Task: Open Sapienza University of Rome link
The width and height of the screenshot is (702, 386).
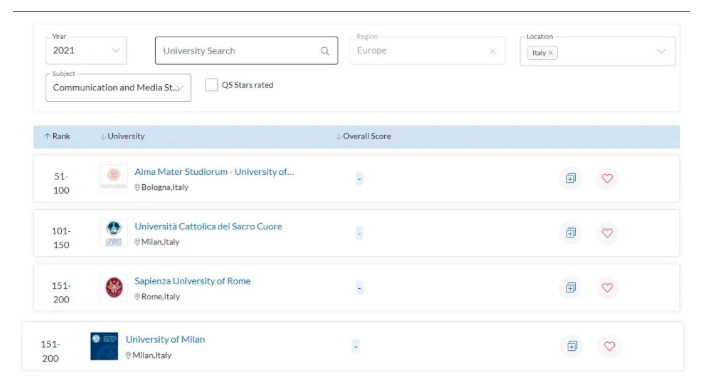Action: (193, 281)
